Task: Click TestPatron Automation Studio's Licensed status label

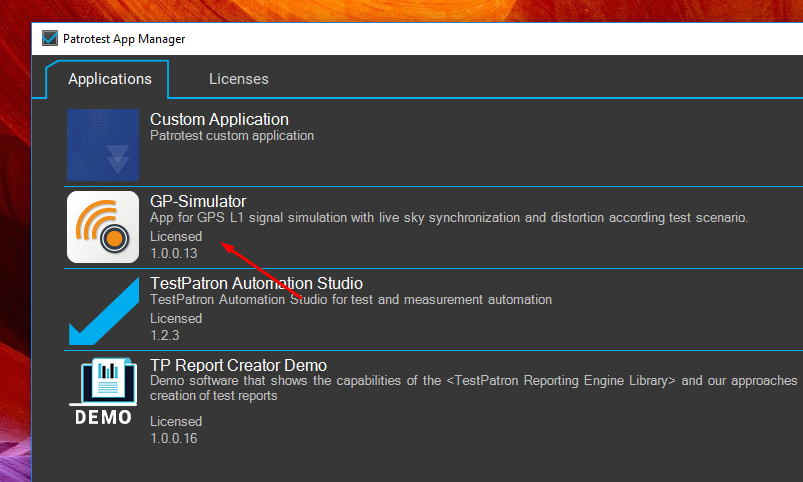Action: 176,319
